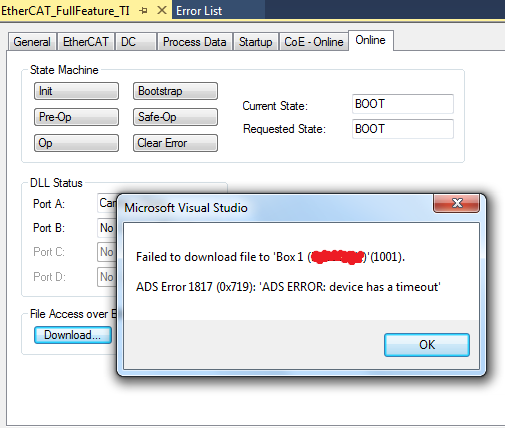505x428 pixels.
Task: Request the Pre-Op state
Action: click(76, 117)
